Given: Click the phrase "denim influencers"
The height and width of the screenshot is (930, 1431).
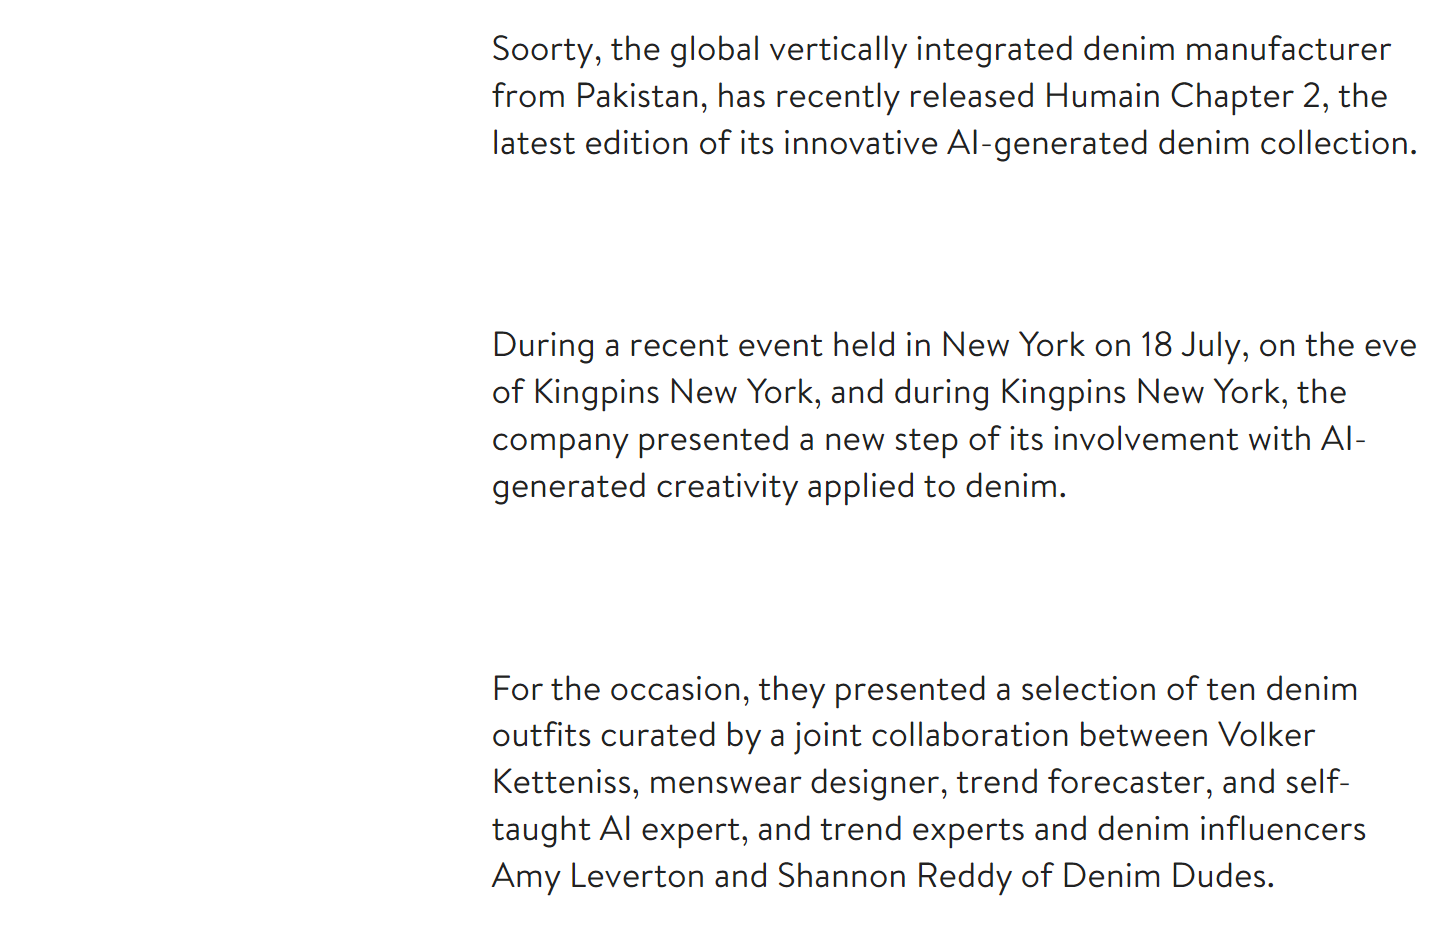Looking at the screenshot, I should tap(1230, 829).
